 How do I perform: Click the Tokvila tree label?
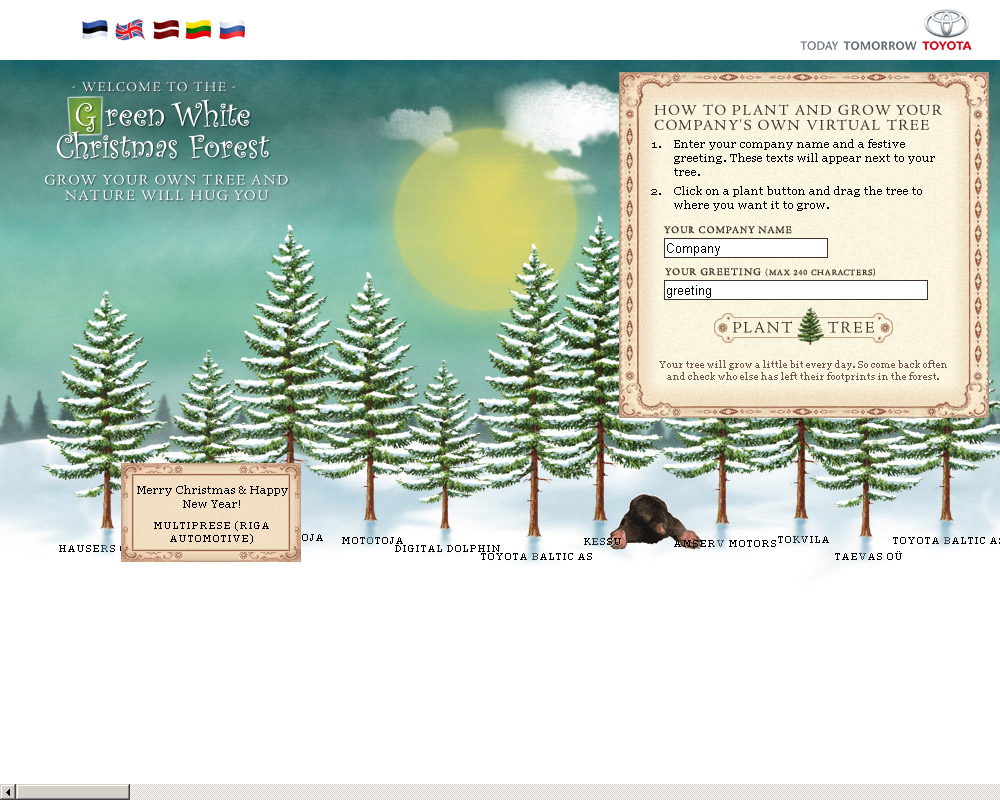pos(803,540)
